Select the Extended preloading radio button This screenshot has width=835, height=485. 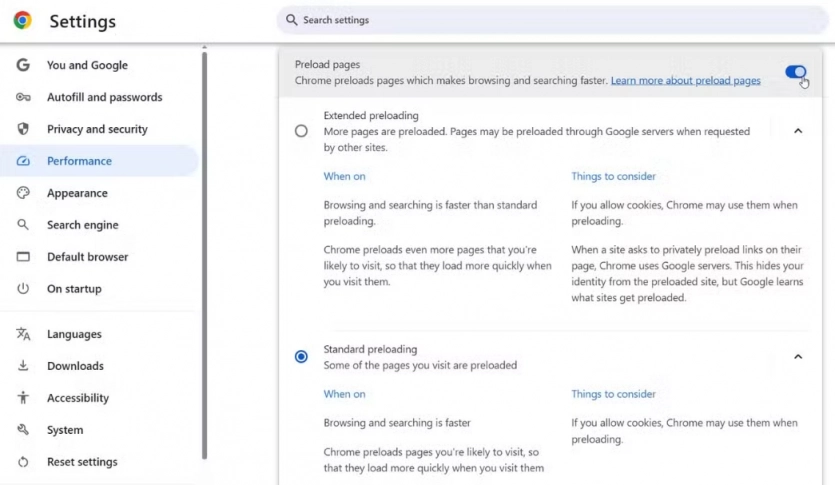301,131
